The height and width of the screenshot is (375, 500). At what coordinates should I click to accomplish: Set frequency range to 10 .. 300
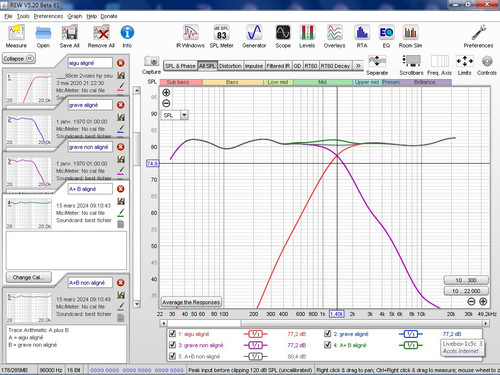pyautogui.click(x=466, y=280)
